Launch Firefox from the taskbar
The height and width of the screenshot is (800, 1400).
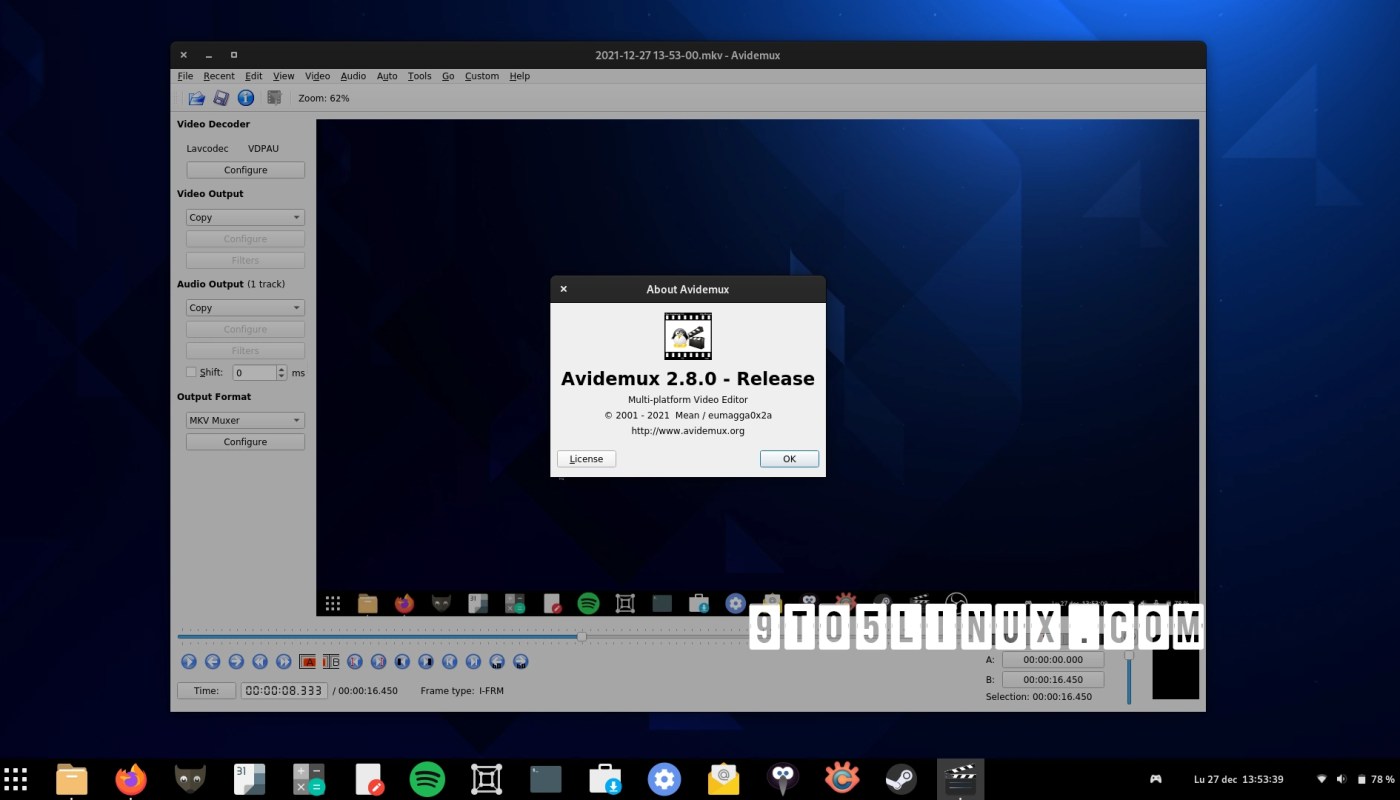tap(131, 779)
